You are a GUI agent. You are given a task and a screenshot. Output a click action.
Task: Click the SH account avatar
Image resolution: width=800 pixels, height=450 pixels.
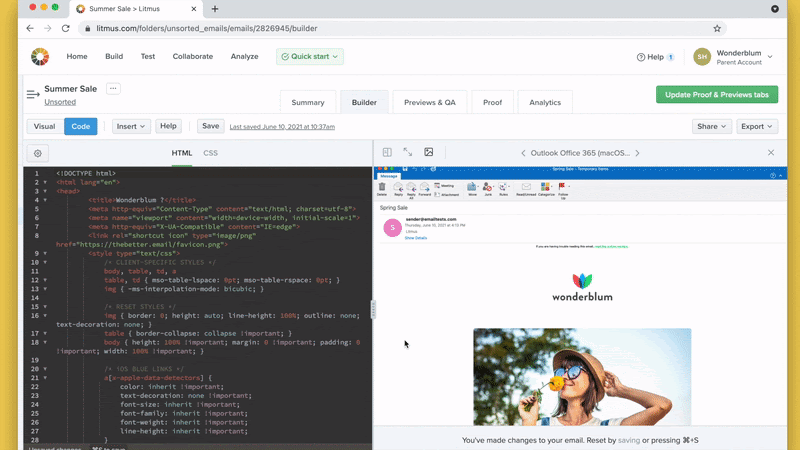pyautogui.click(x=702, y=57)
